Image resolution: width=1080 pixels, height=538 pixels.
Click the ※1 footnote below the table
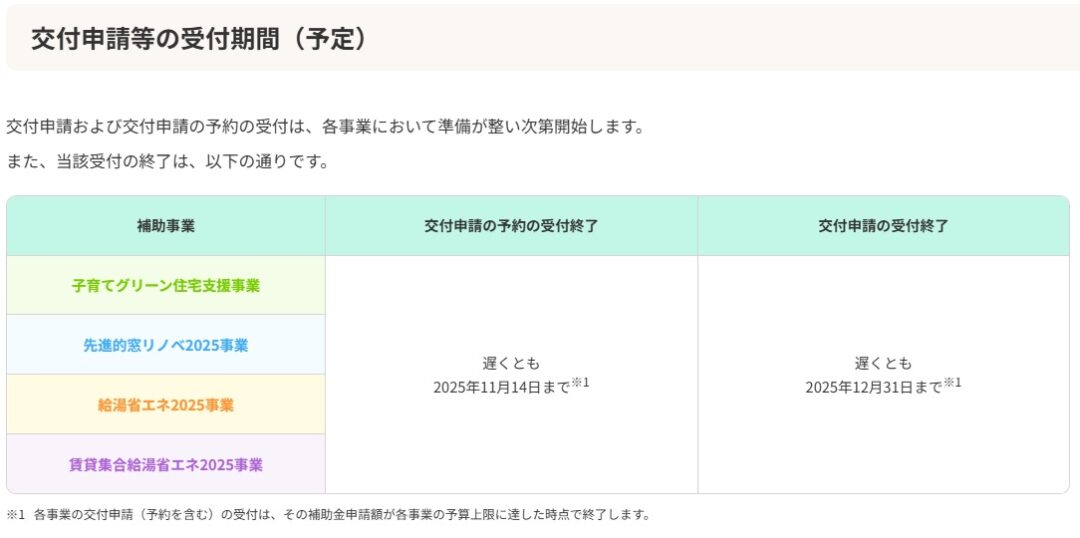tap(328, 515)
